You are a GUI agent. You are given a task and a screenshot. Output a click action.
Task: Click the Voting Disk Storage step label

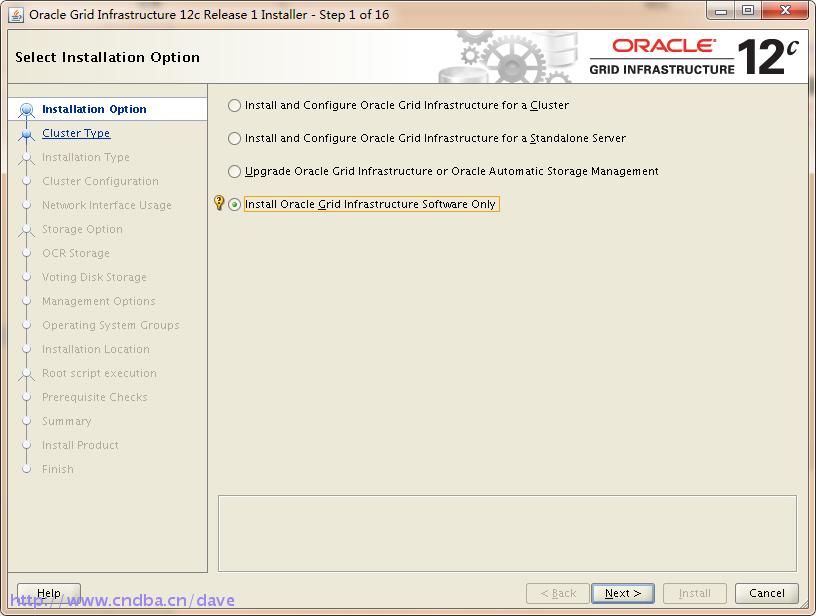pos(94,277)
